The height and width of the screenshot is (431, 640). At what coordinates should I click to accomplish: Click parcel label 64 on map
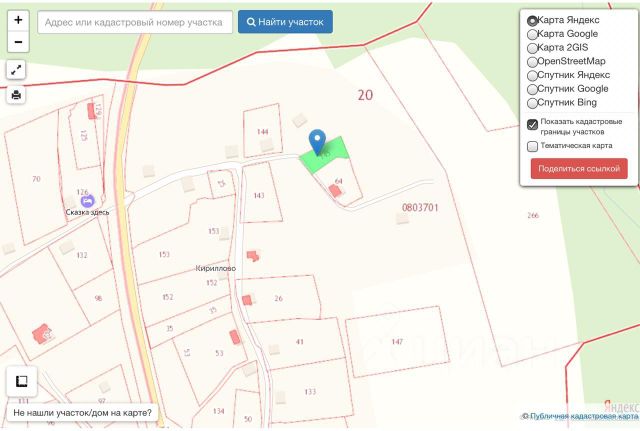click(338, 181)
